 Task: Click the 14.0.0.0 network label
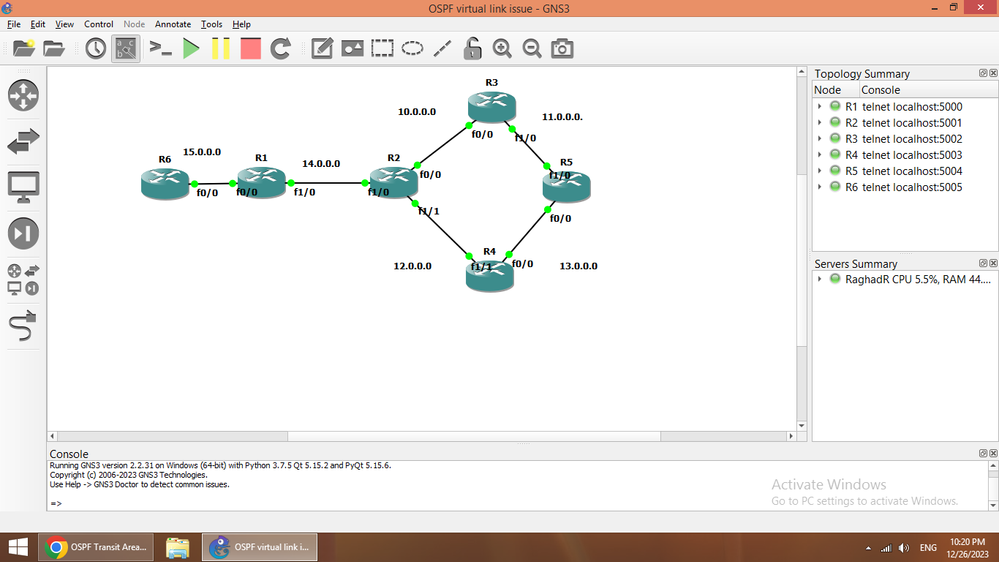pyautogui.click(x=321, y=164)
